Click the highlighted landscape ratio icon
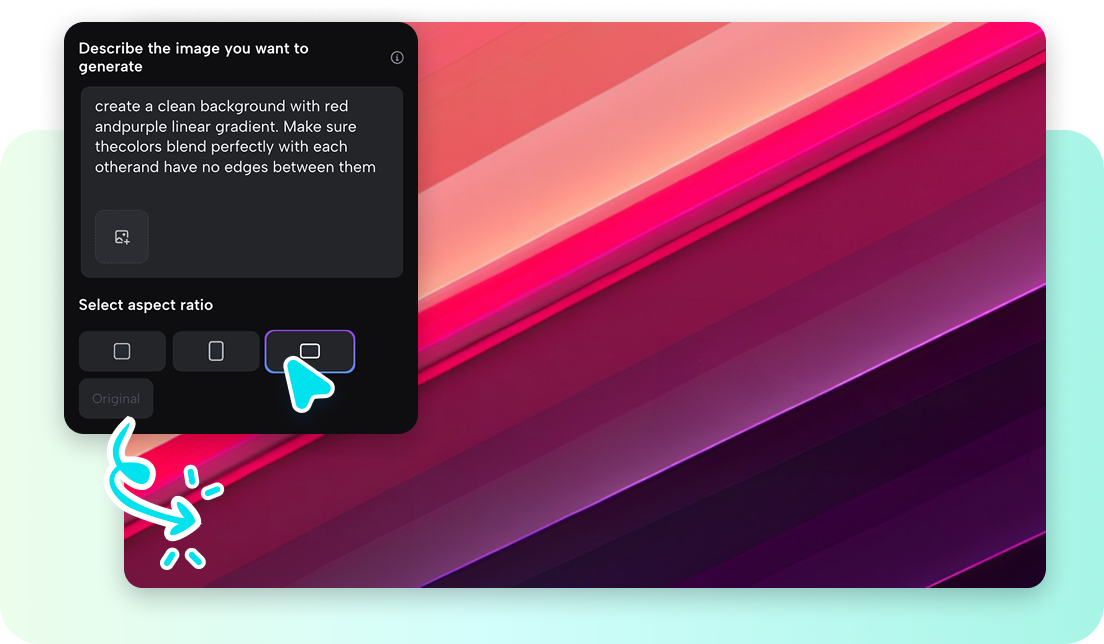Viewport: 1104px width, 644px height. click(x=309, y=351)
